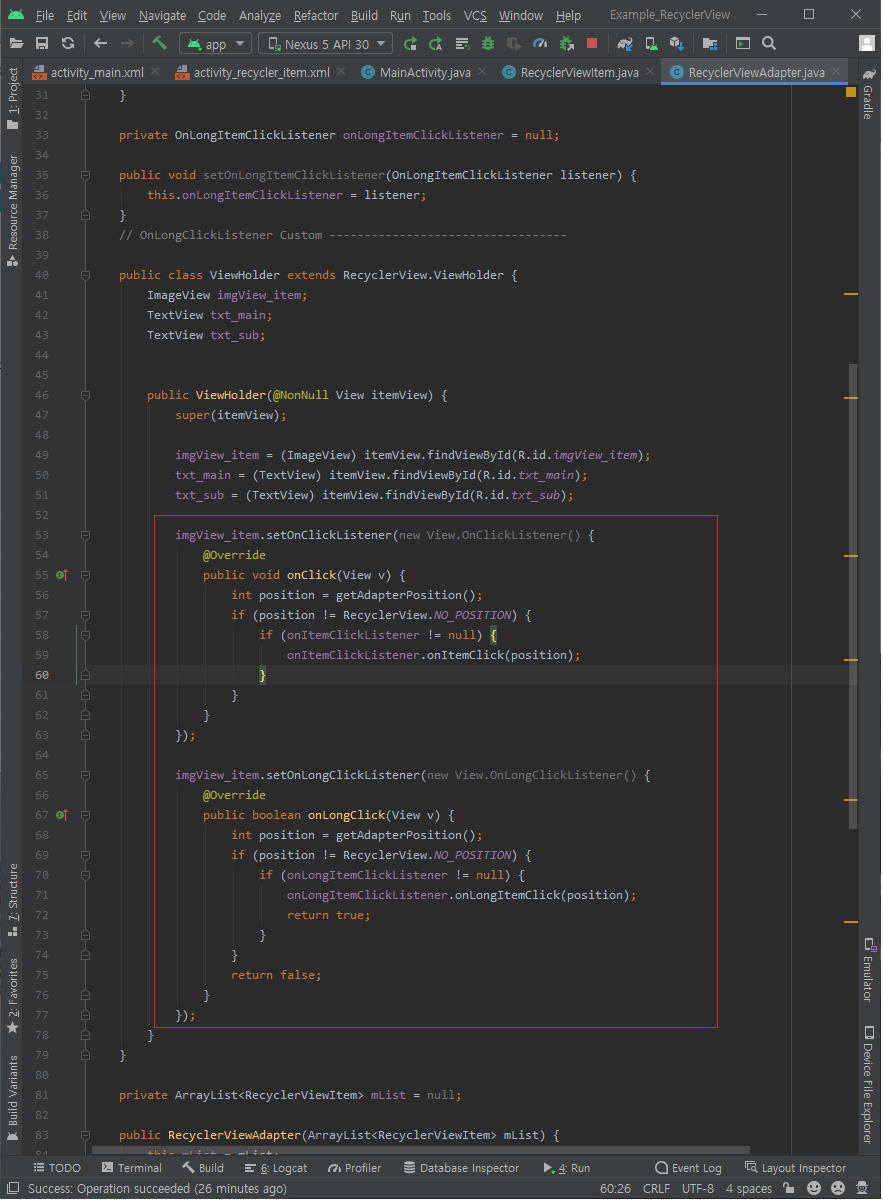Open the Refactor menu
The width and height of the screenshot is (883, 1200).
[x=316, y=15]
